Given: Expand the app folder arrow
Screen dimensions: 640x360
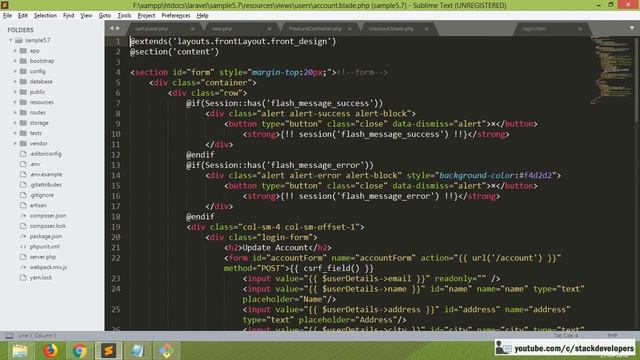Looking at the screenshot, I should tap(15, 51).
